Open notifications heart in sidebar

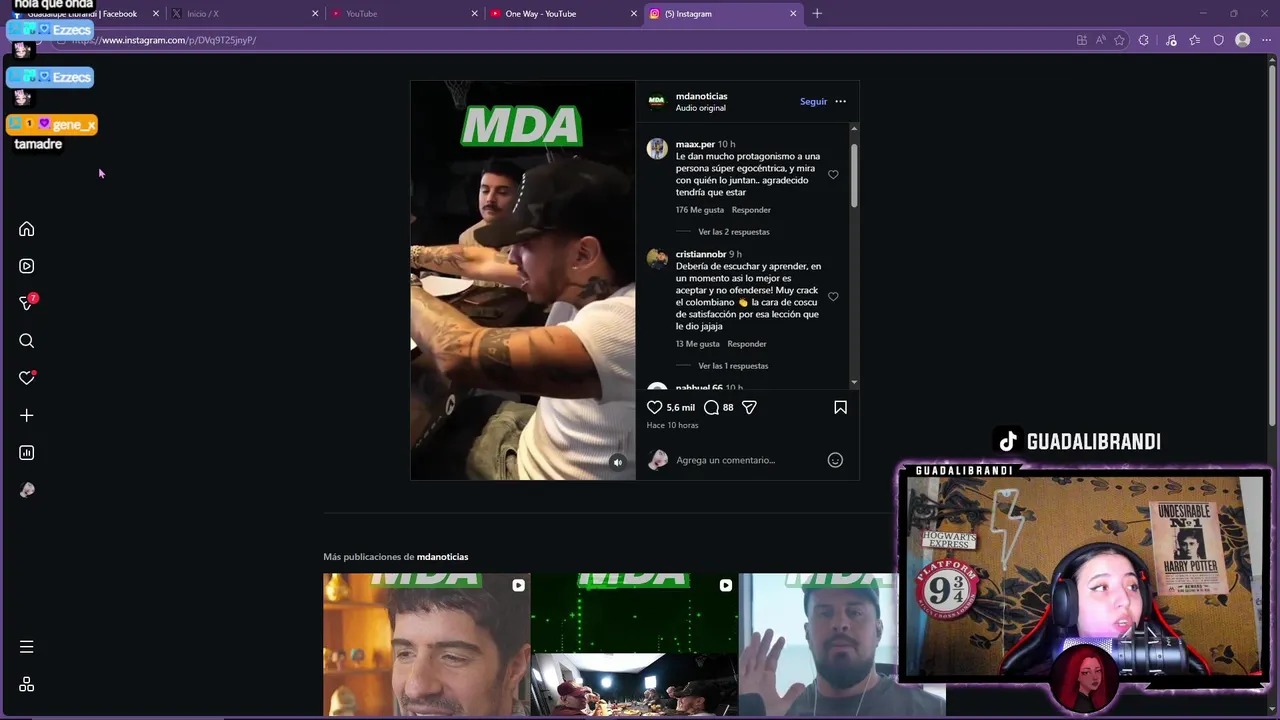point(27,378)
